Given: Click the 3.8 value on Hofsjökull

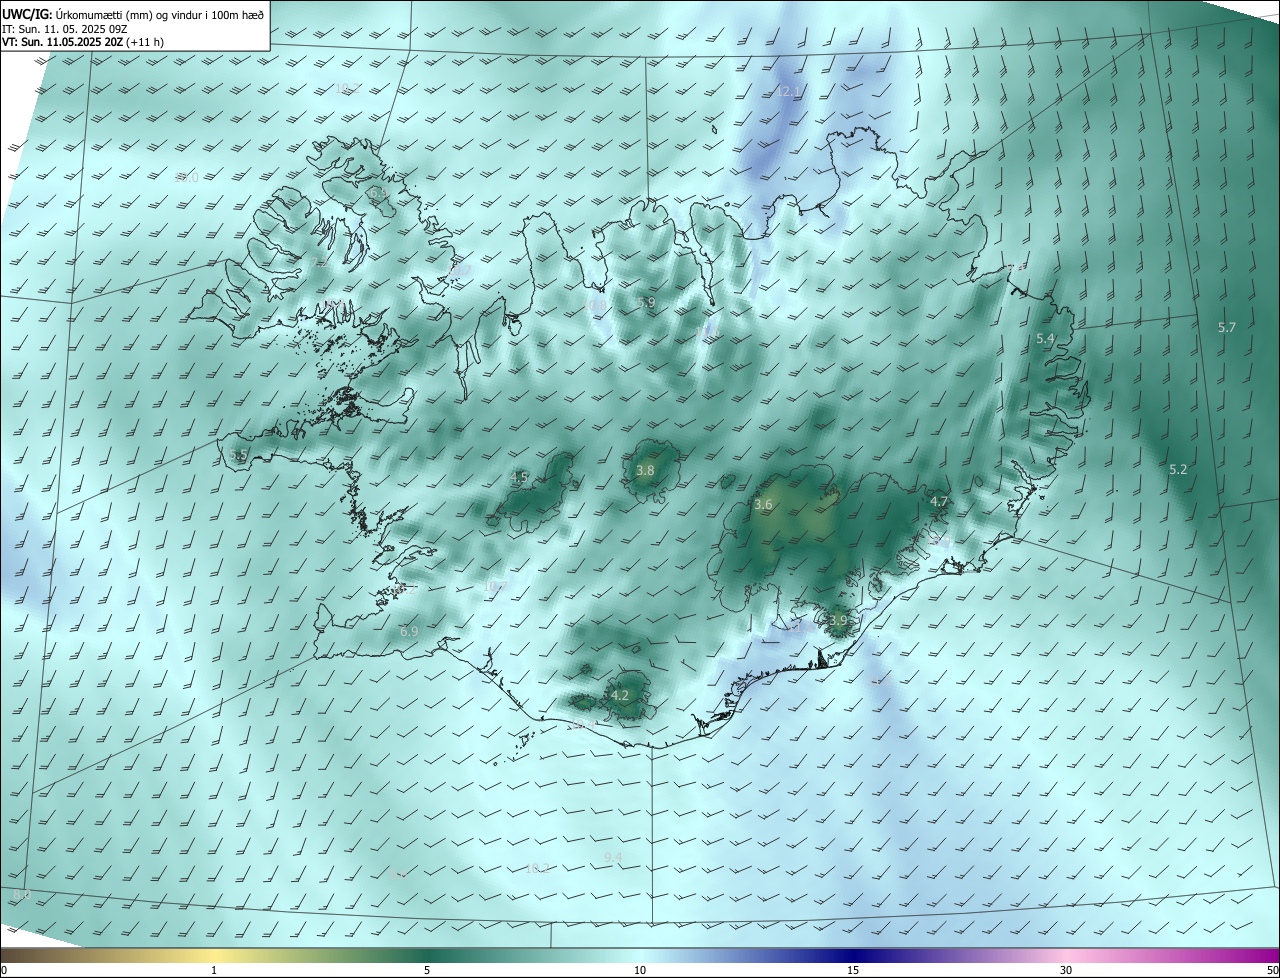Looking at the screenshot, I should pos(645,470).
